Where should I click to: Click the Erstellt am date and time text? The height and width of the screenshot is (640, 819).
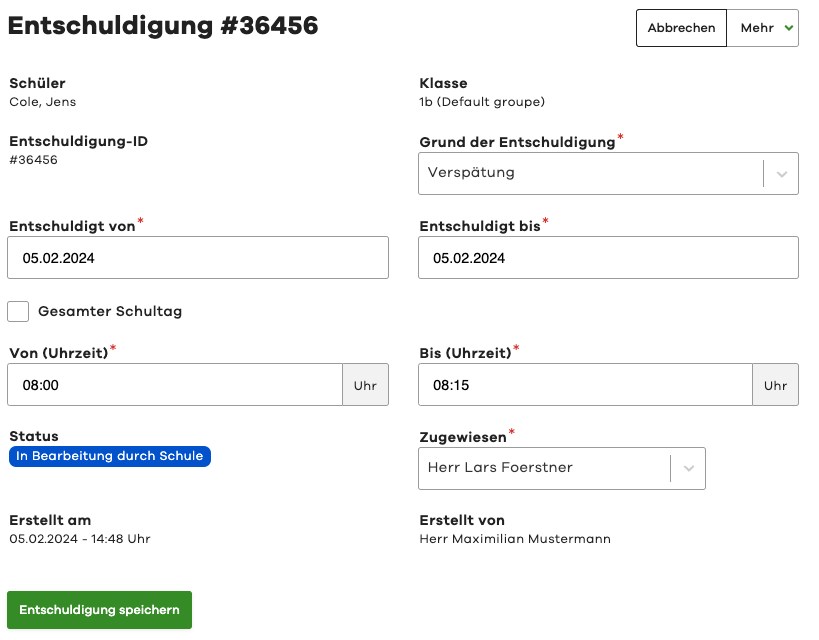click(x=80, y=539)
